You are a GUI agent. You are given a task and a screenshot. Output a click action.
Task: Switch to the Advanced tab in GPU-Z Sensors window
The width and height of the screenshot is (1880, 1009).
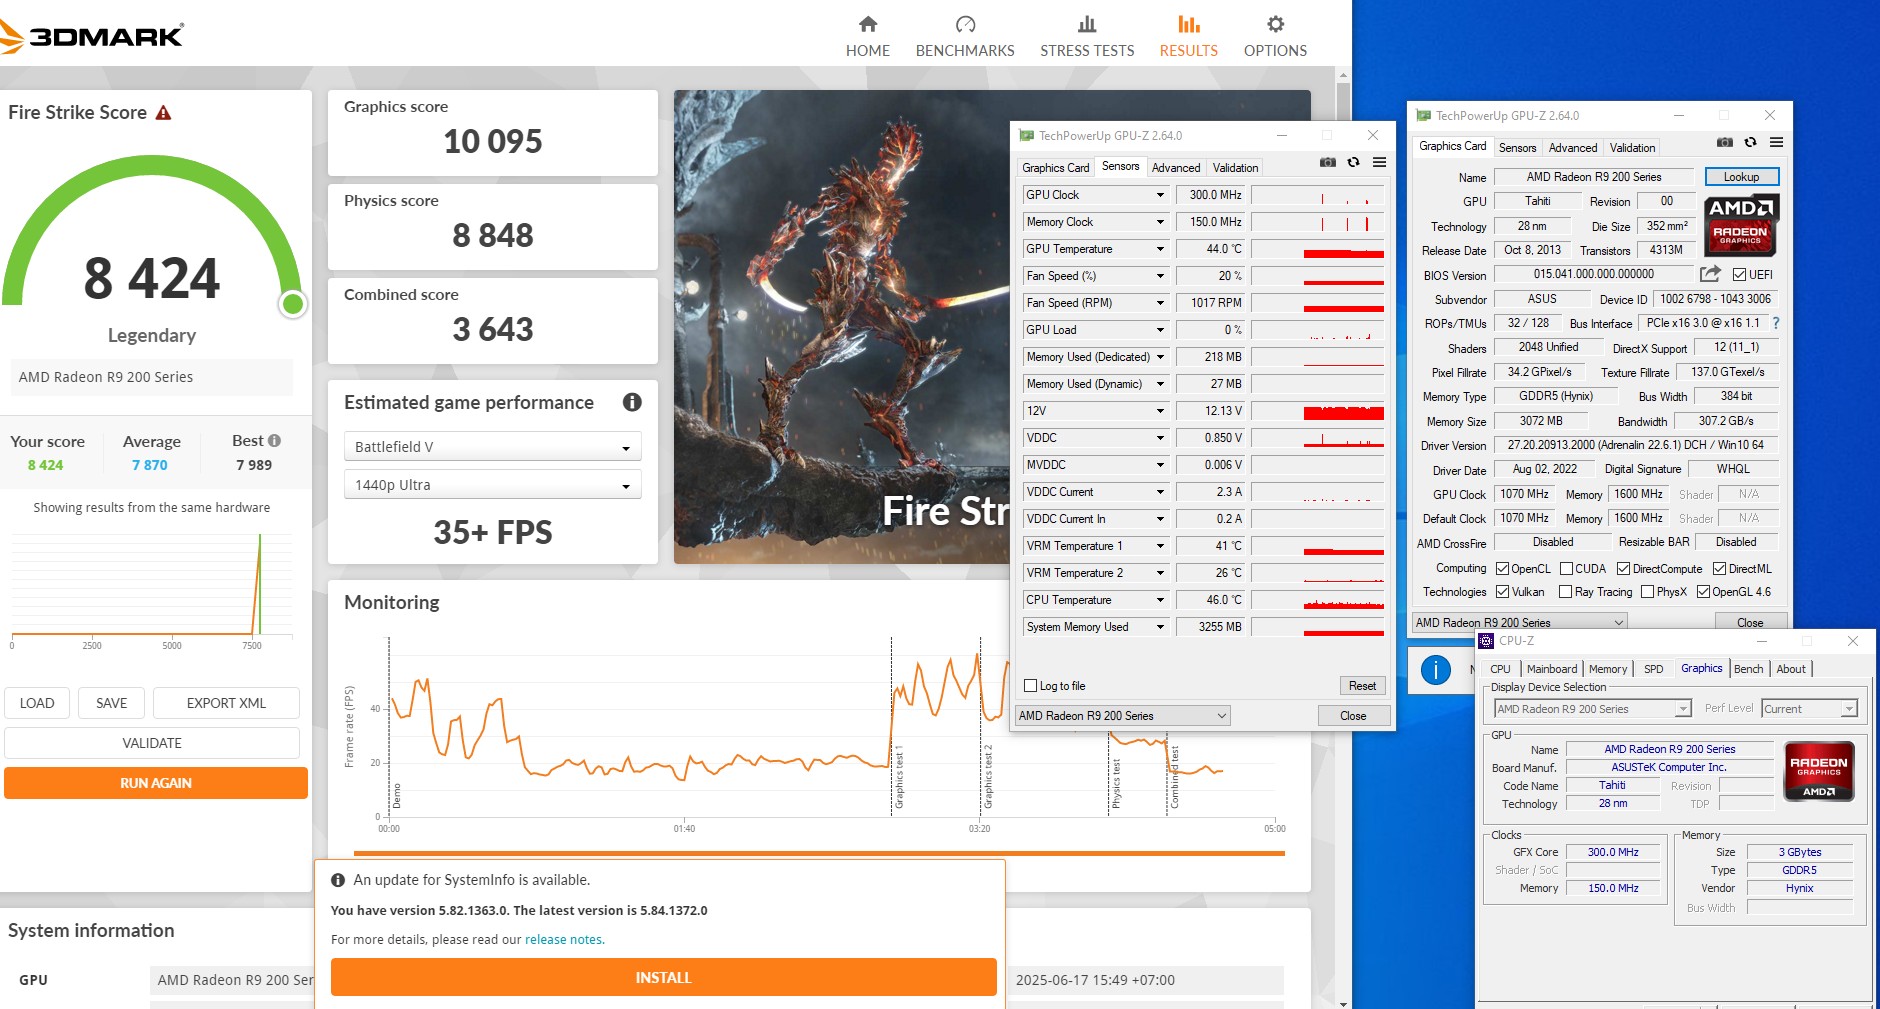click(x=1175, y=168)
